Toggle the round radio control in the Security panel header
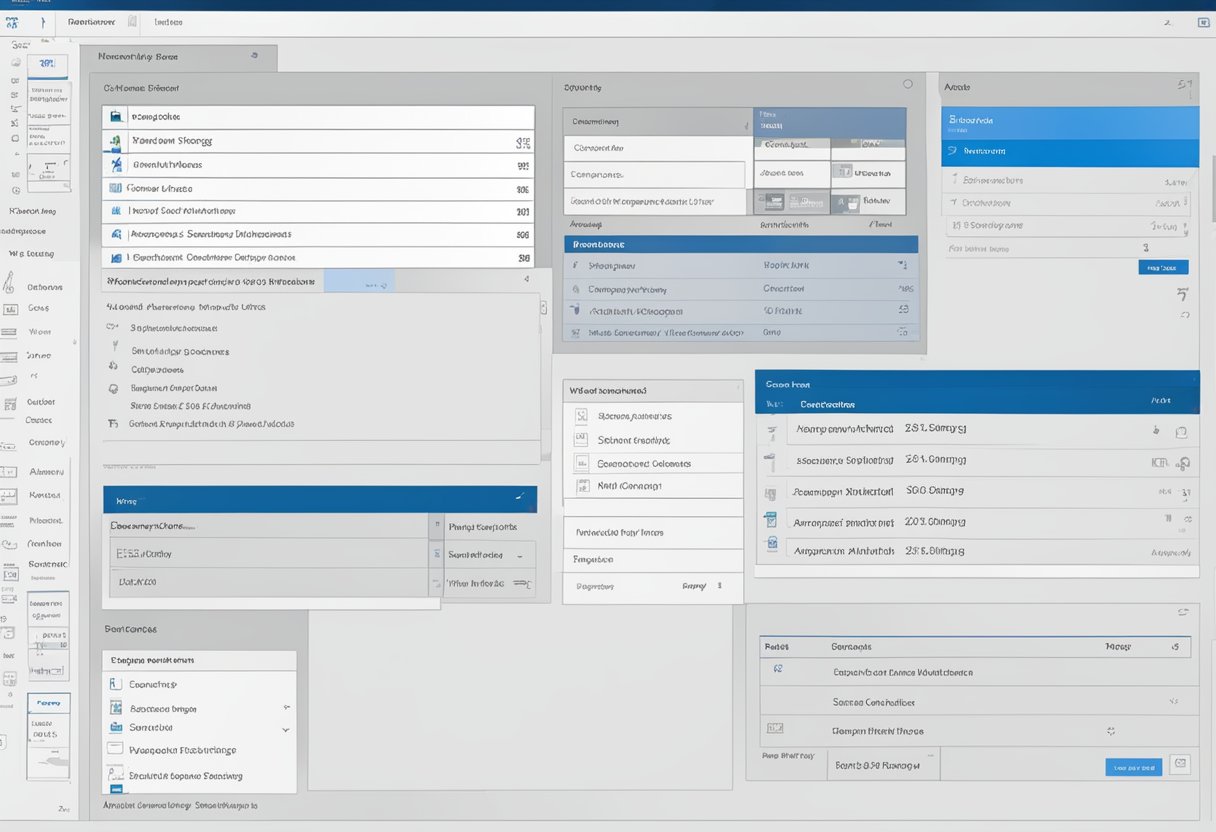Image resolution: width=1216 pixels, height=832 pixels. pos(908,84)
